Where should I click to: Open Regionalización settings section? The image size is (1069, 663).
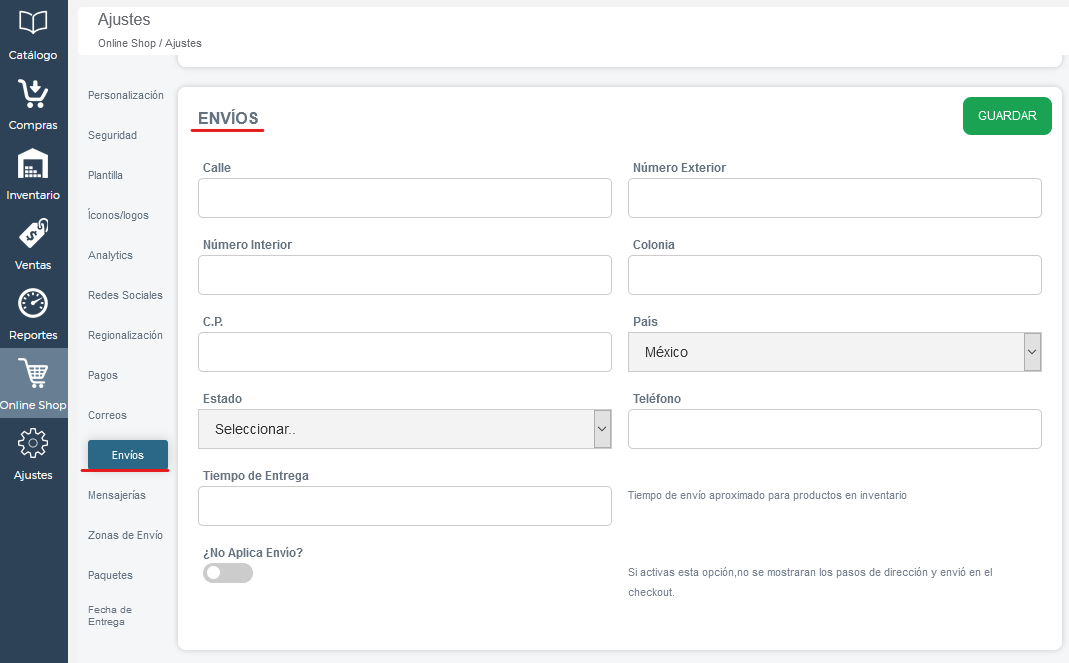click(125, 336)
